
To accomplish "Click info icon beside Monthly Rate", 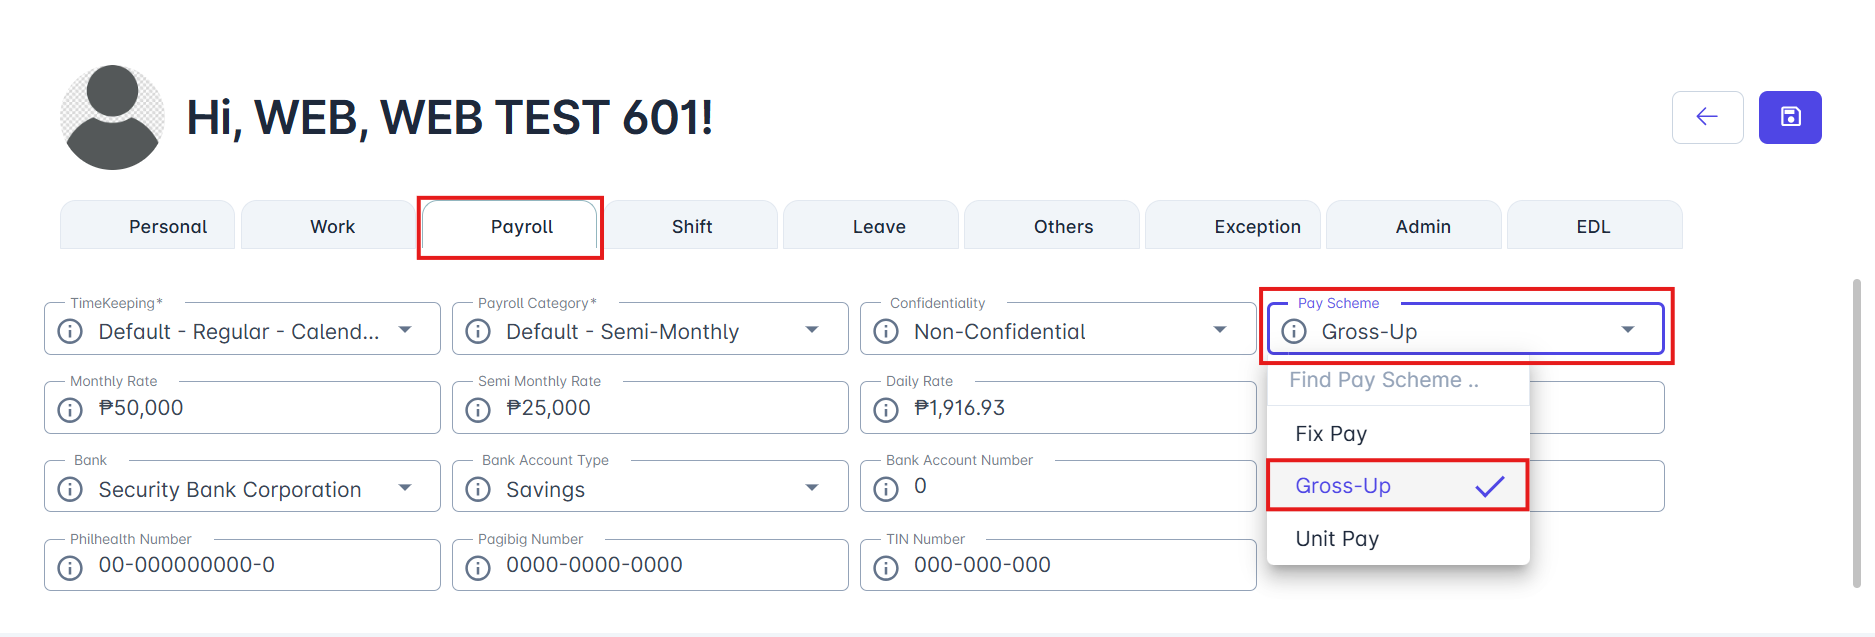I will coord(70,409).
